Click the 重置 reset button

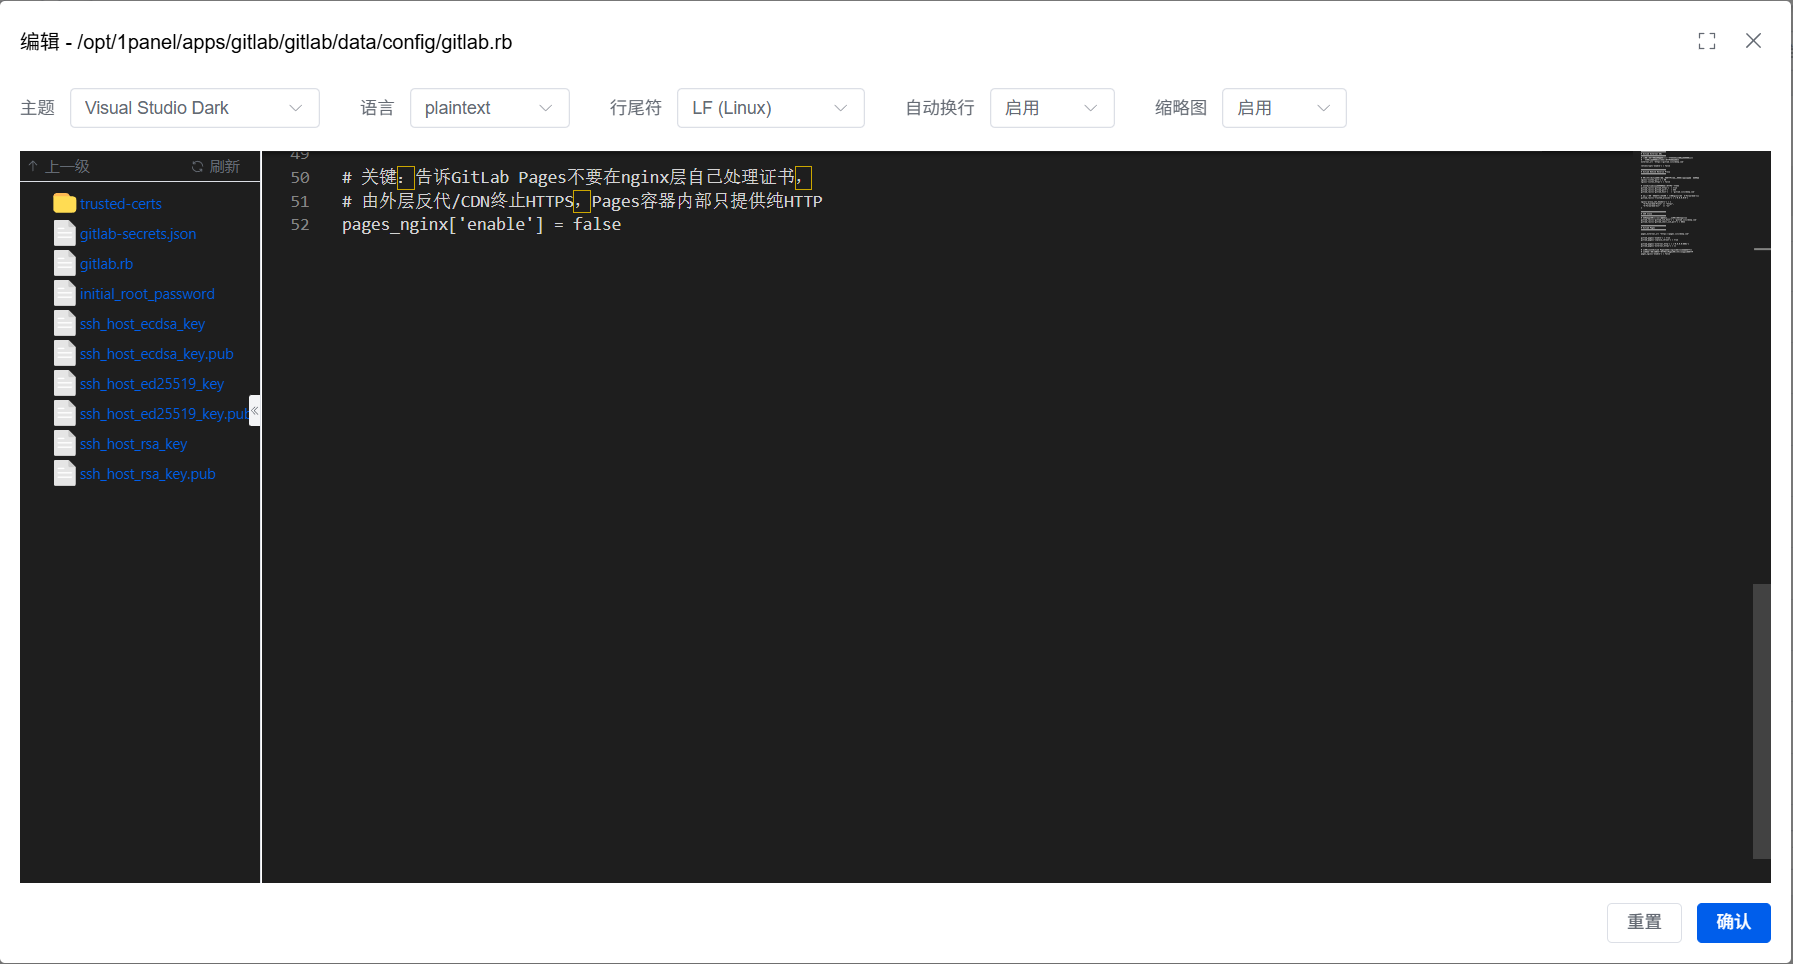1644,922
